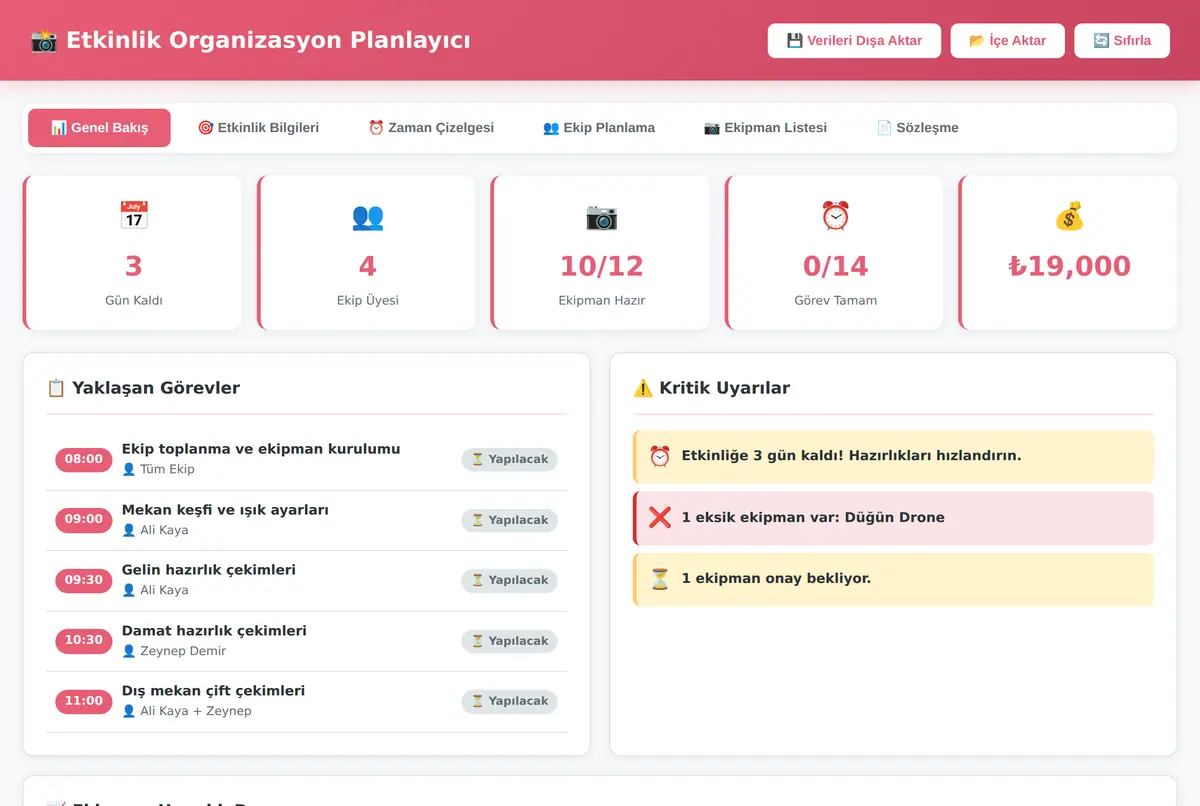Open the Genel Bakış tab
This screenshot has width=1200, height=806.
[99, 128]
